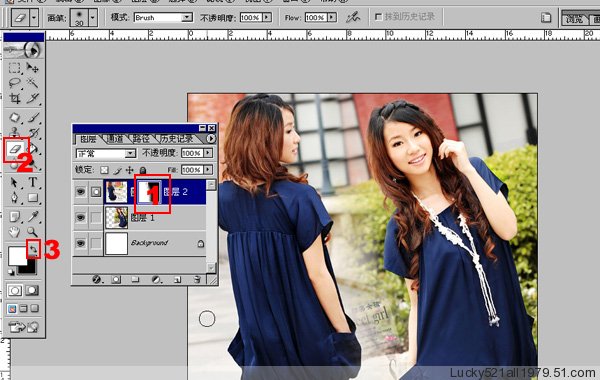This screenshot has width=600, height=380.
Task: Select the Lasso tool
Action: 15,83
